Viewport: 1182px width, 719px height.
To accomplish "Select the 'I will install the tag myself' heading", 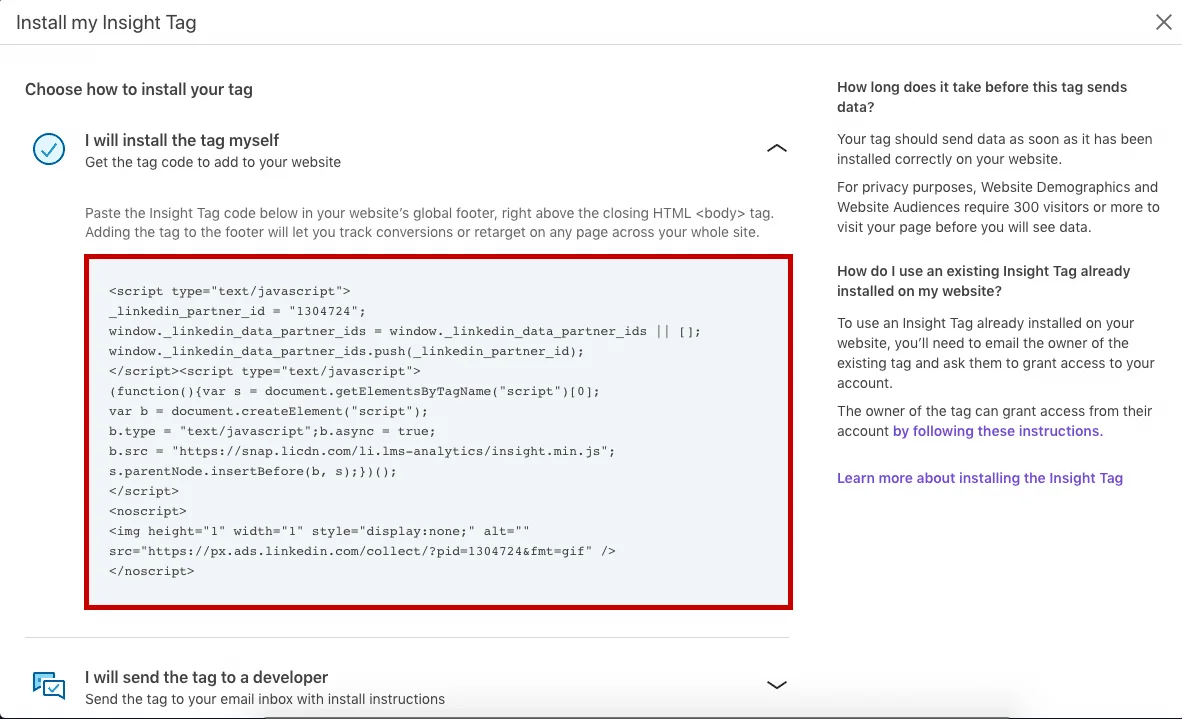I will coord(182,140).
